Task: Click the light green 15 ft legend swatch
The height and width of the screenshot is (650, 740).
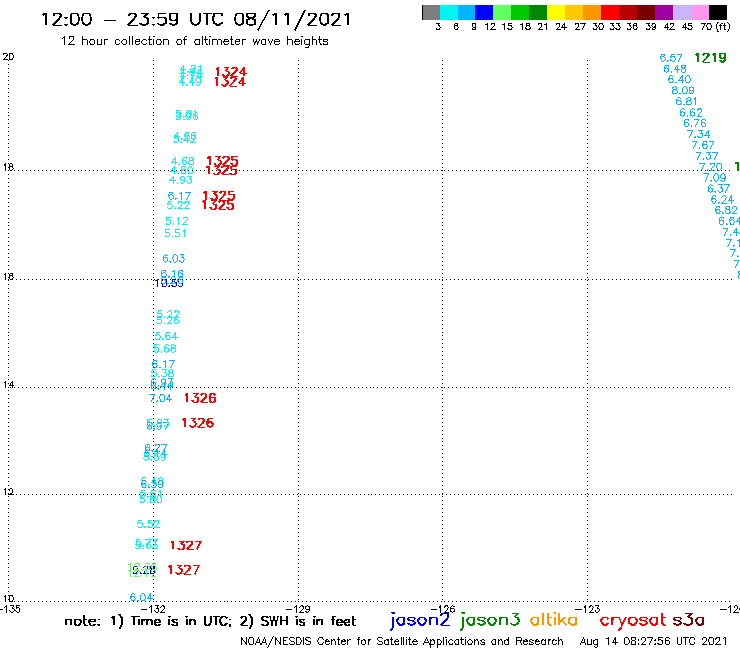Action: [502, 13]
